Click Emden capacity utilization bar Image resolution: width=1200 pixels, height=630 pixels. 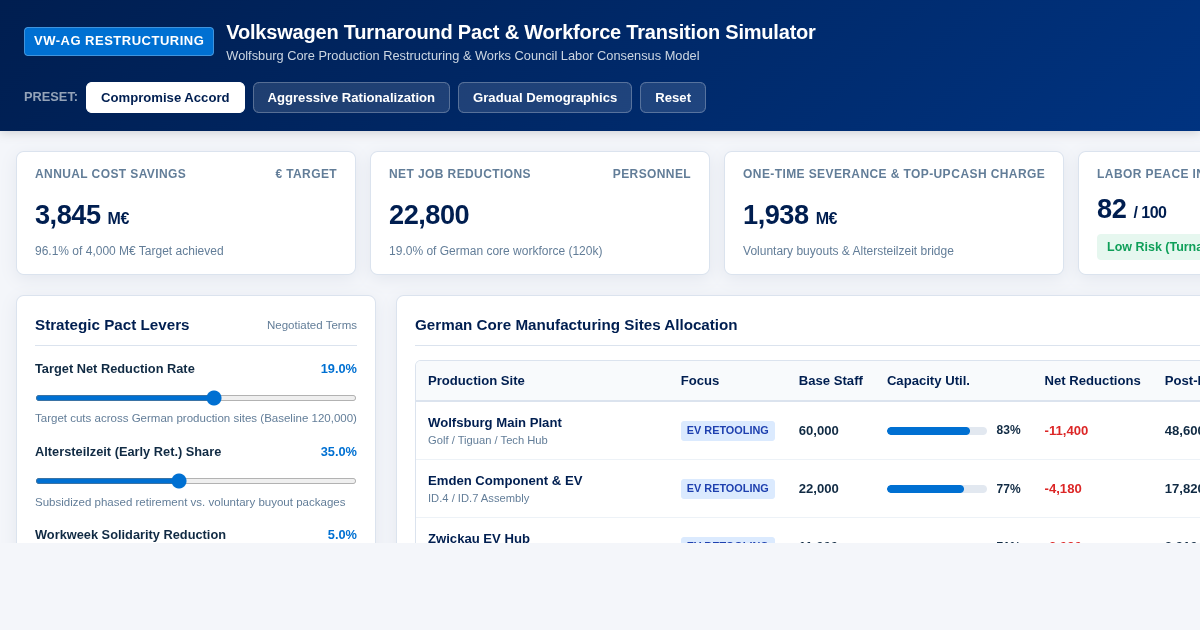[937, 489]
